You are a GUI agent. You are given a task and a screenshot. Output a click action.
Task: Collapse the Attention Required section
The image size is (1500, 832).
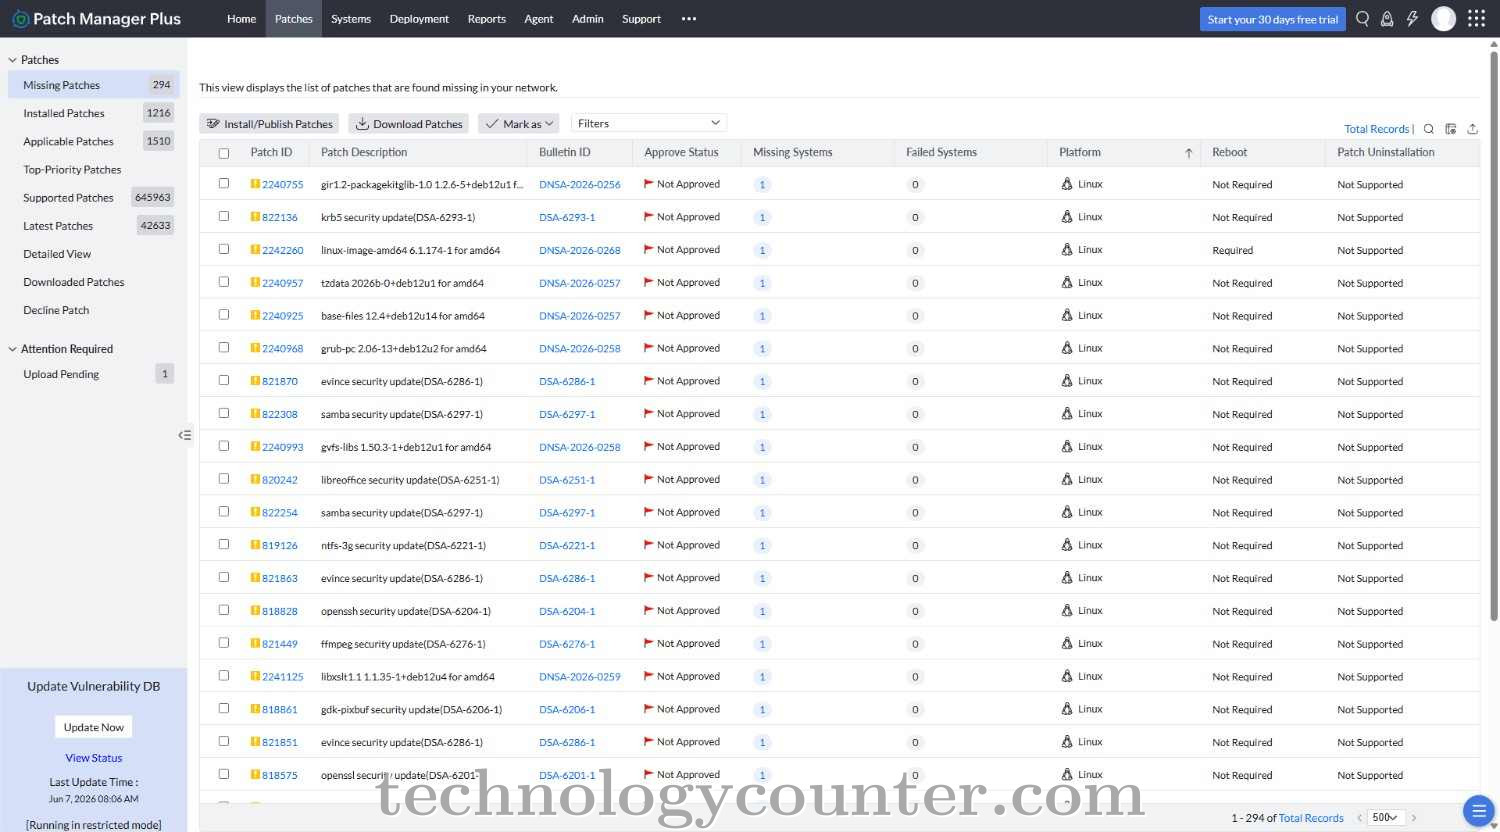pyautogui.click(x=12, y=349)
